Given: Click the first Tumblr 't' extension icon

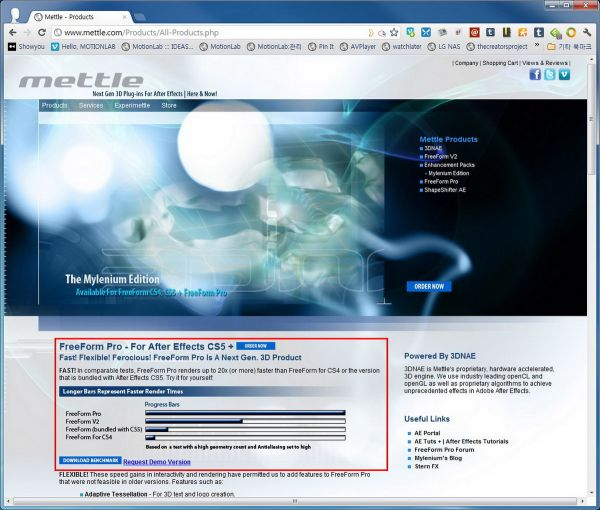Looking at the screenshot, I should tap(490, 33).
